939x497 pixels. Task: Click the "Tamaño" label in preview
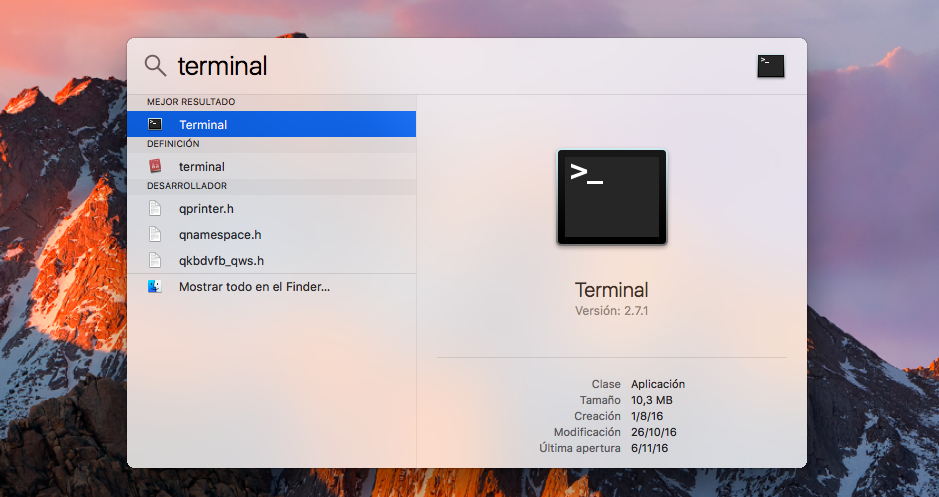click(600, 400)
